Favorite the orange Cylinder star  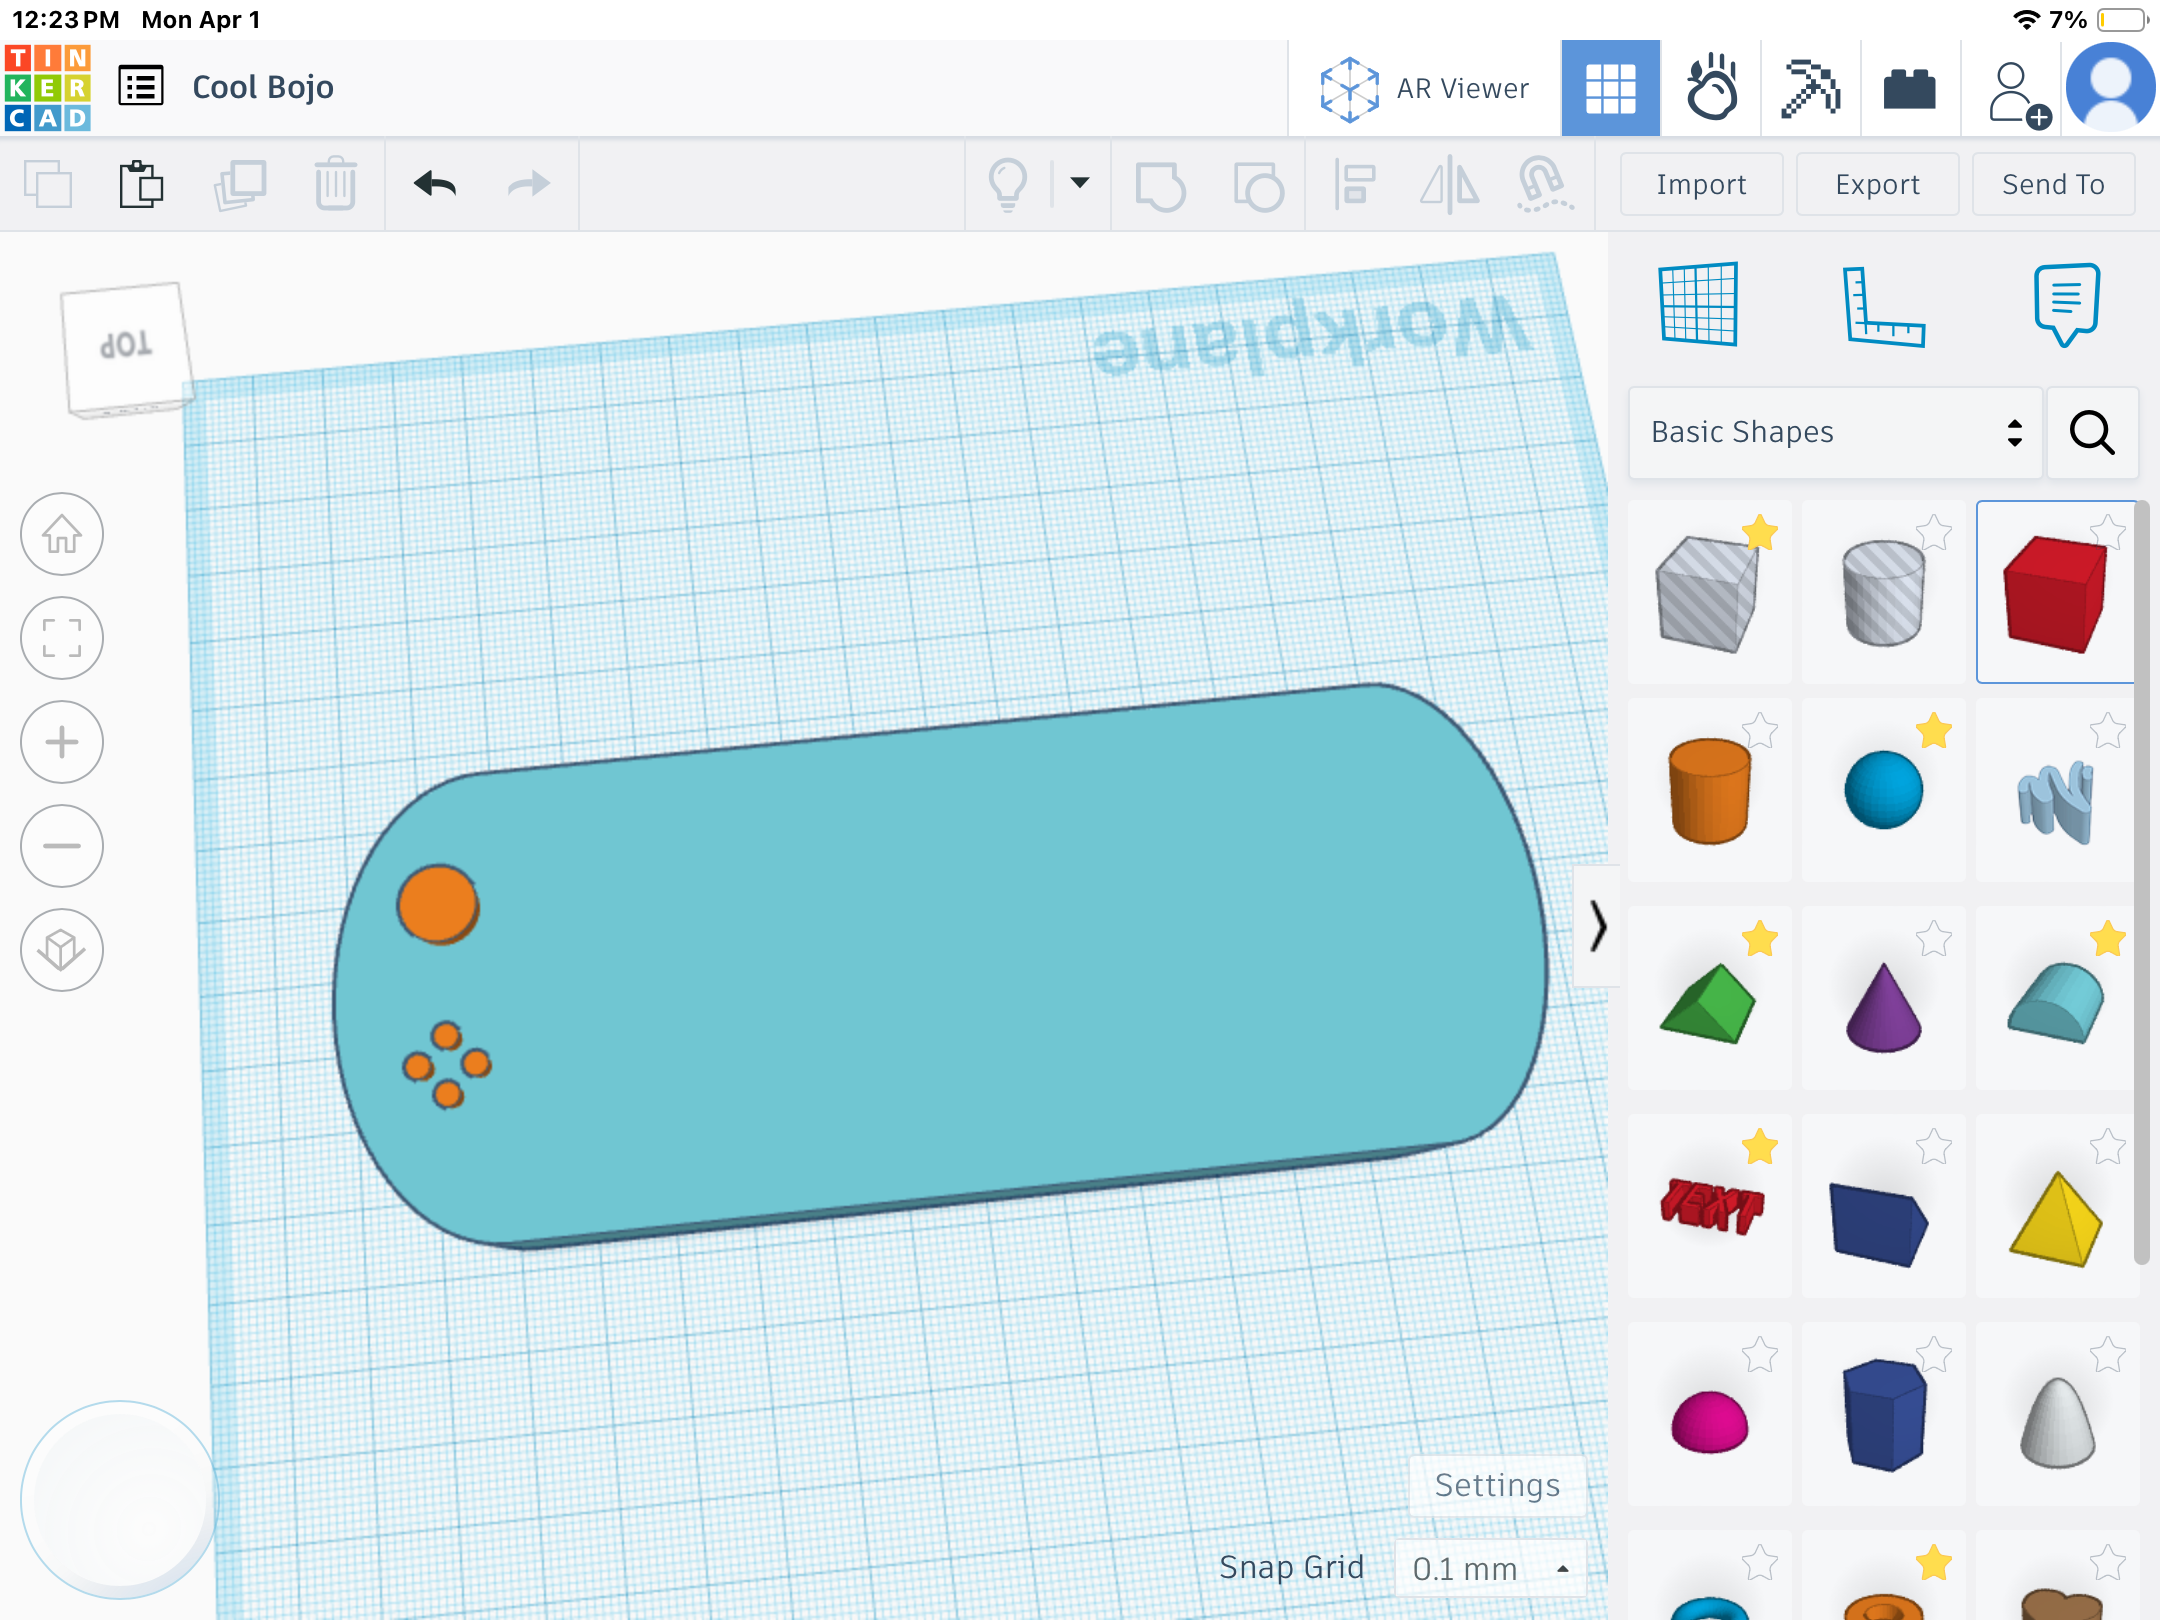pyautogui.click(x=1760, y=731)
